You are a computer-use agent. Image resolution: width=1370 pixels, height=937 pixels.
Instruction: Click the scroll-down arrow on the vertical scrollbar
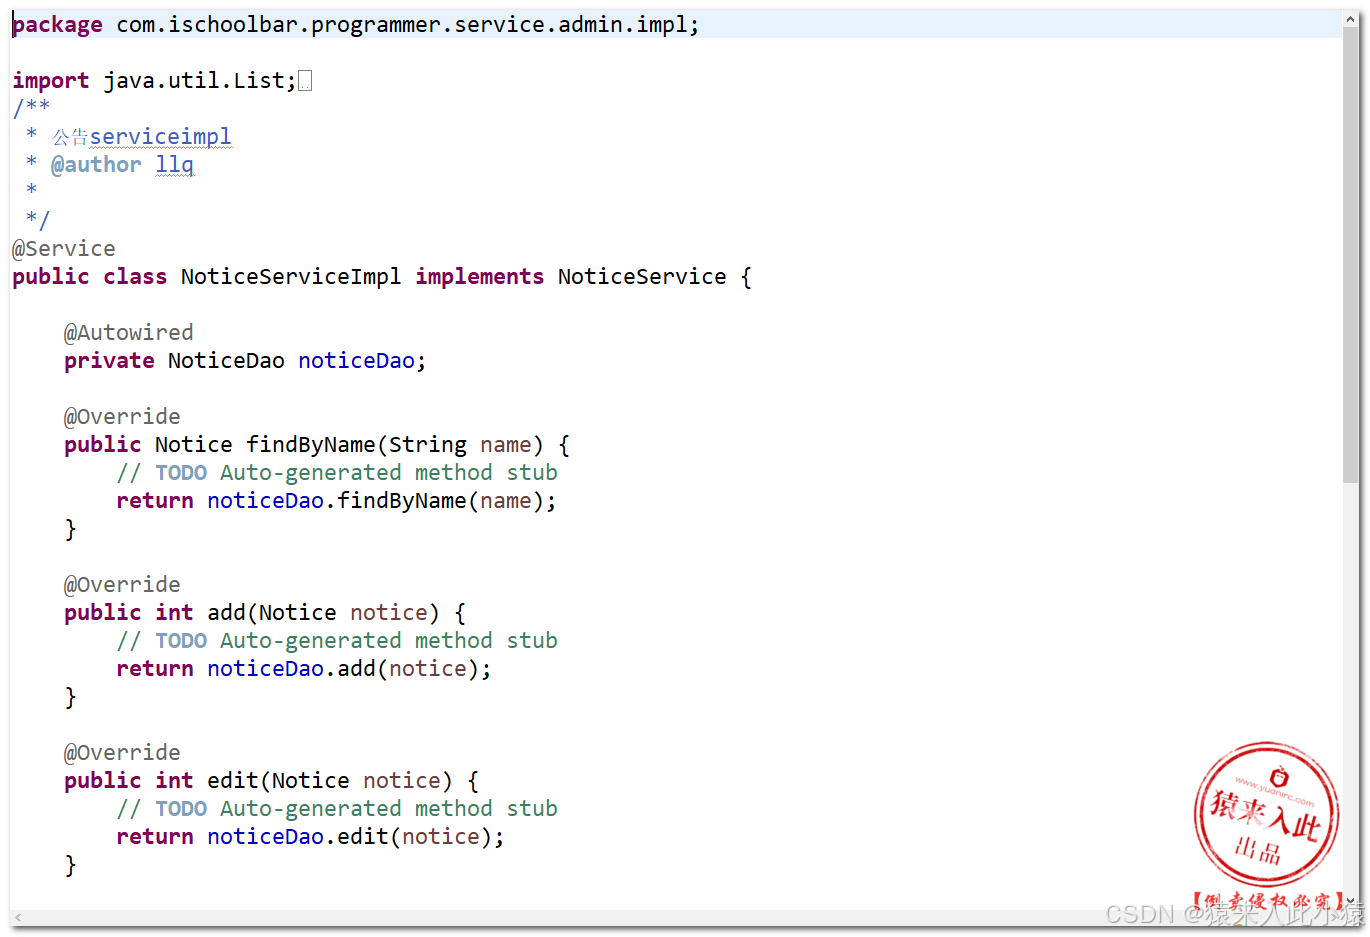pyautogui.click(x=1351, y=900)
